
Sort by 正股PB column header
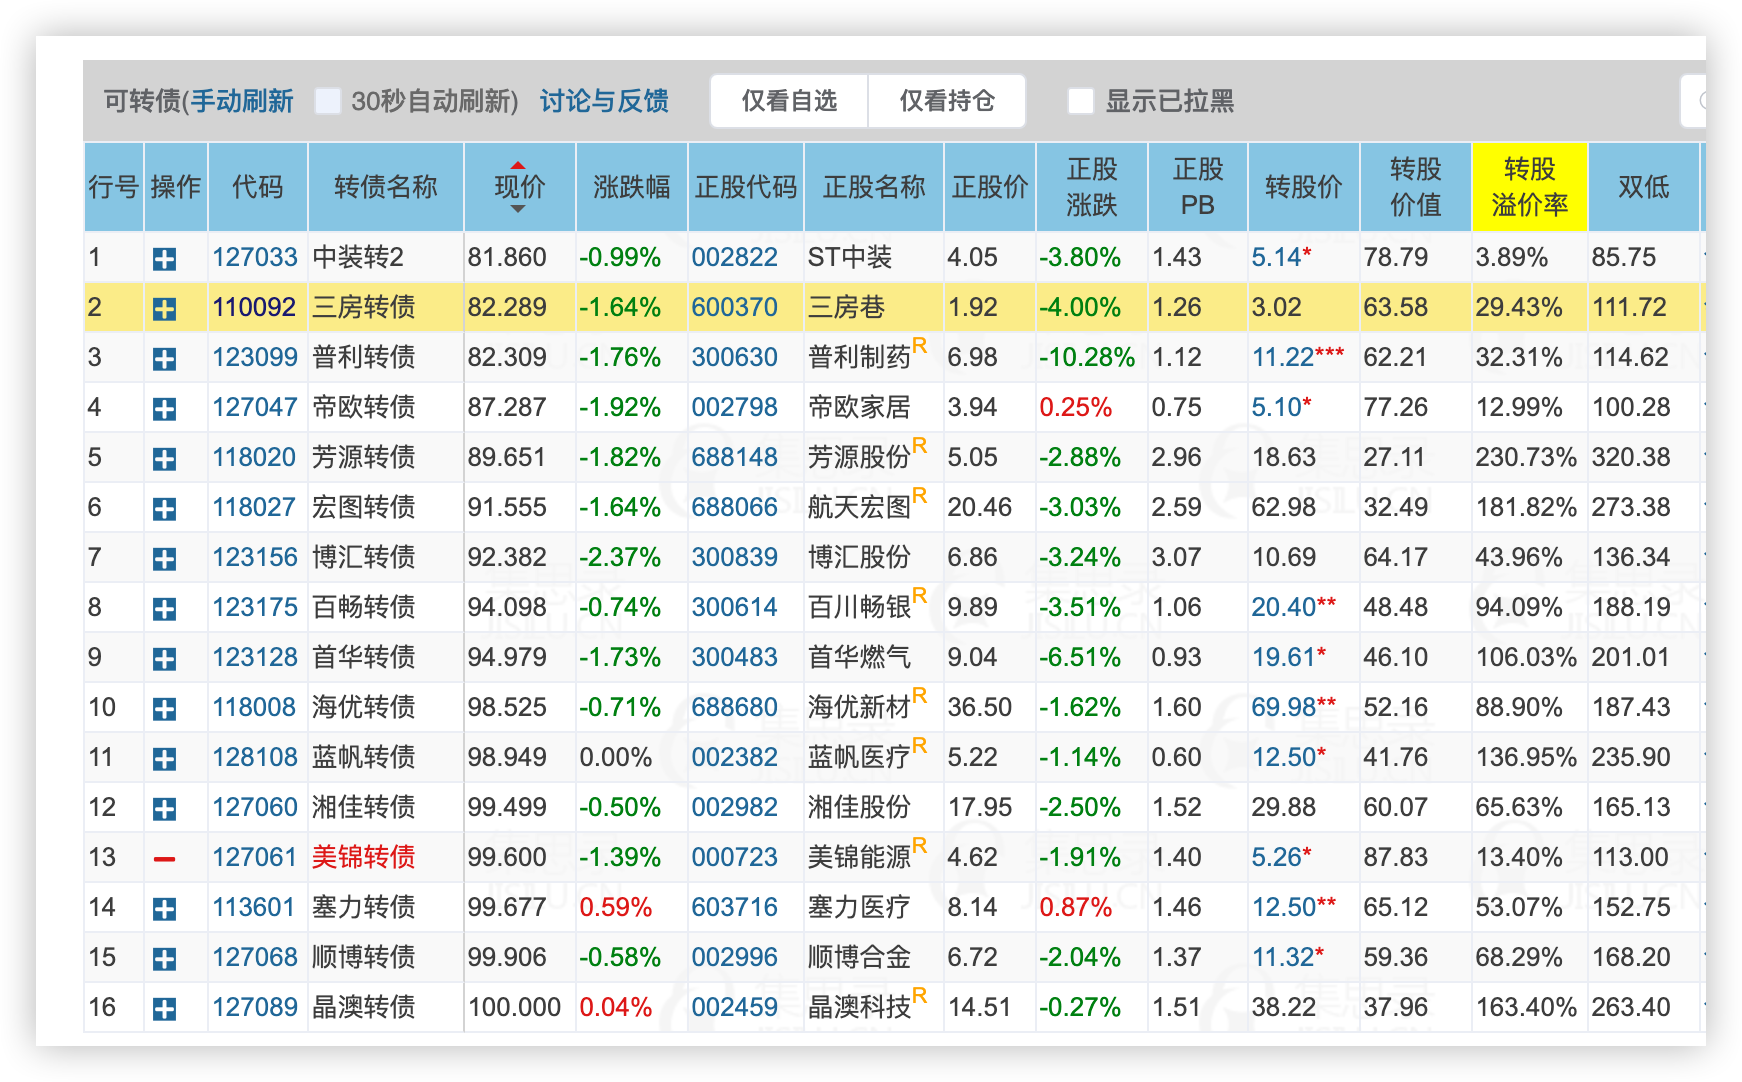pyautogui.click(x=1197, y=187)
